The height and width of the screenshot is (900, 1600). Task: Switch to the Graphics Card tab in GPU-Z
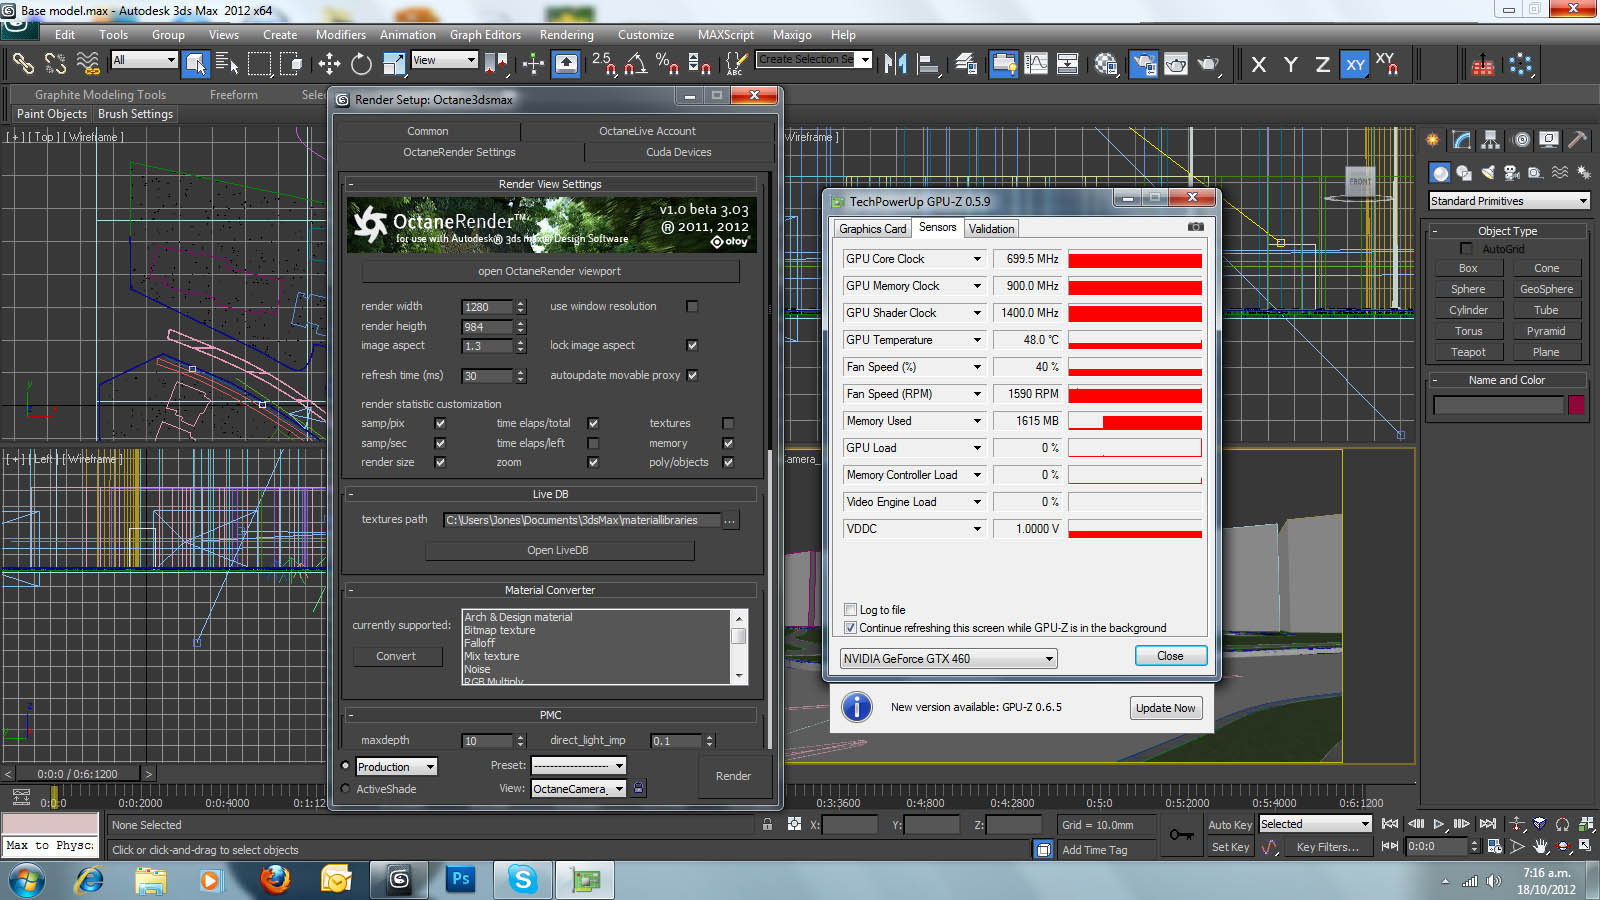[873, 228]
